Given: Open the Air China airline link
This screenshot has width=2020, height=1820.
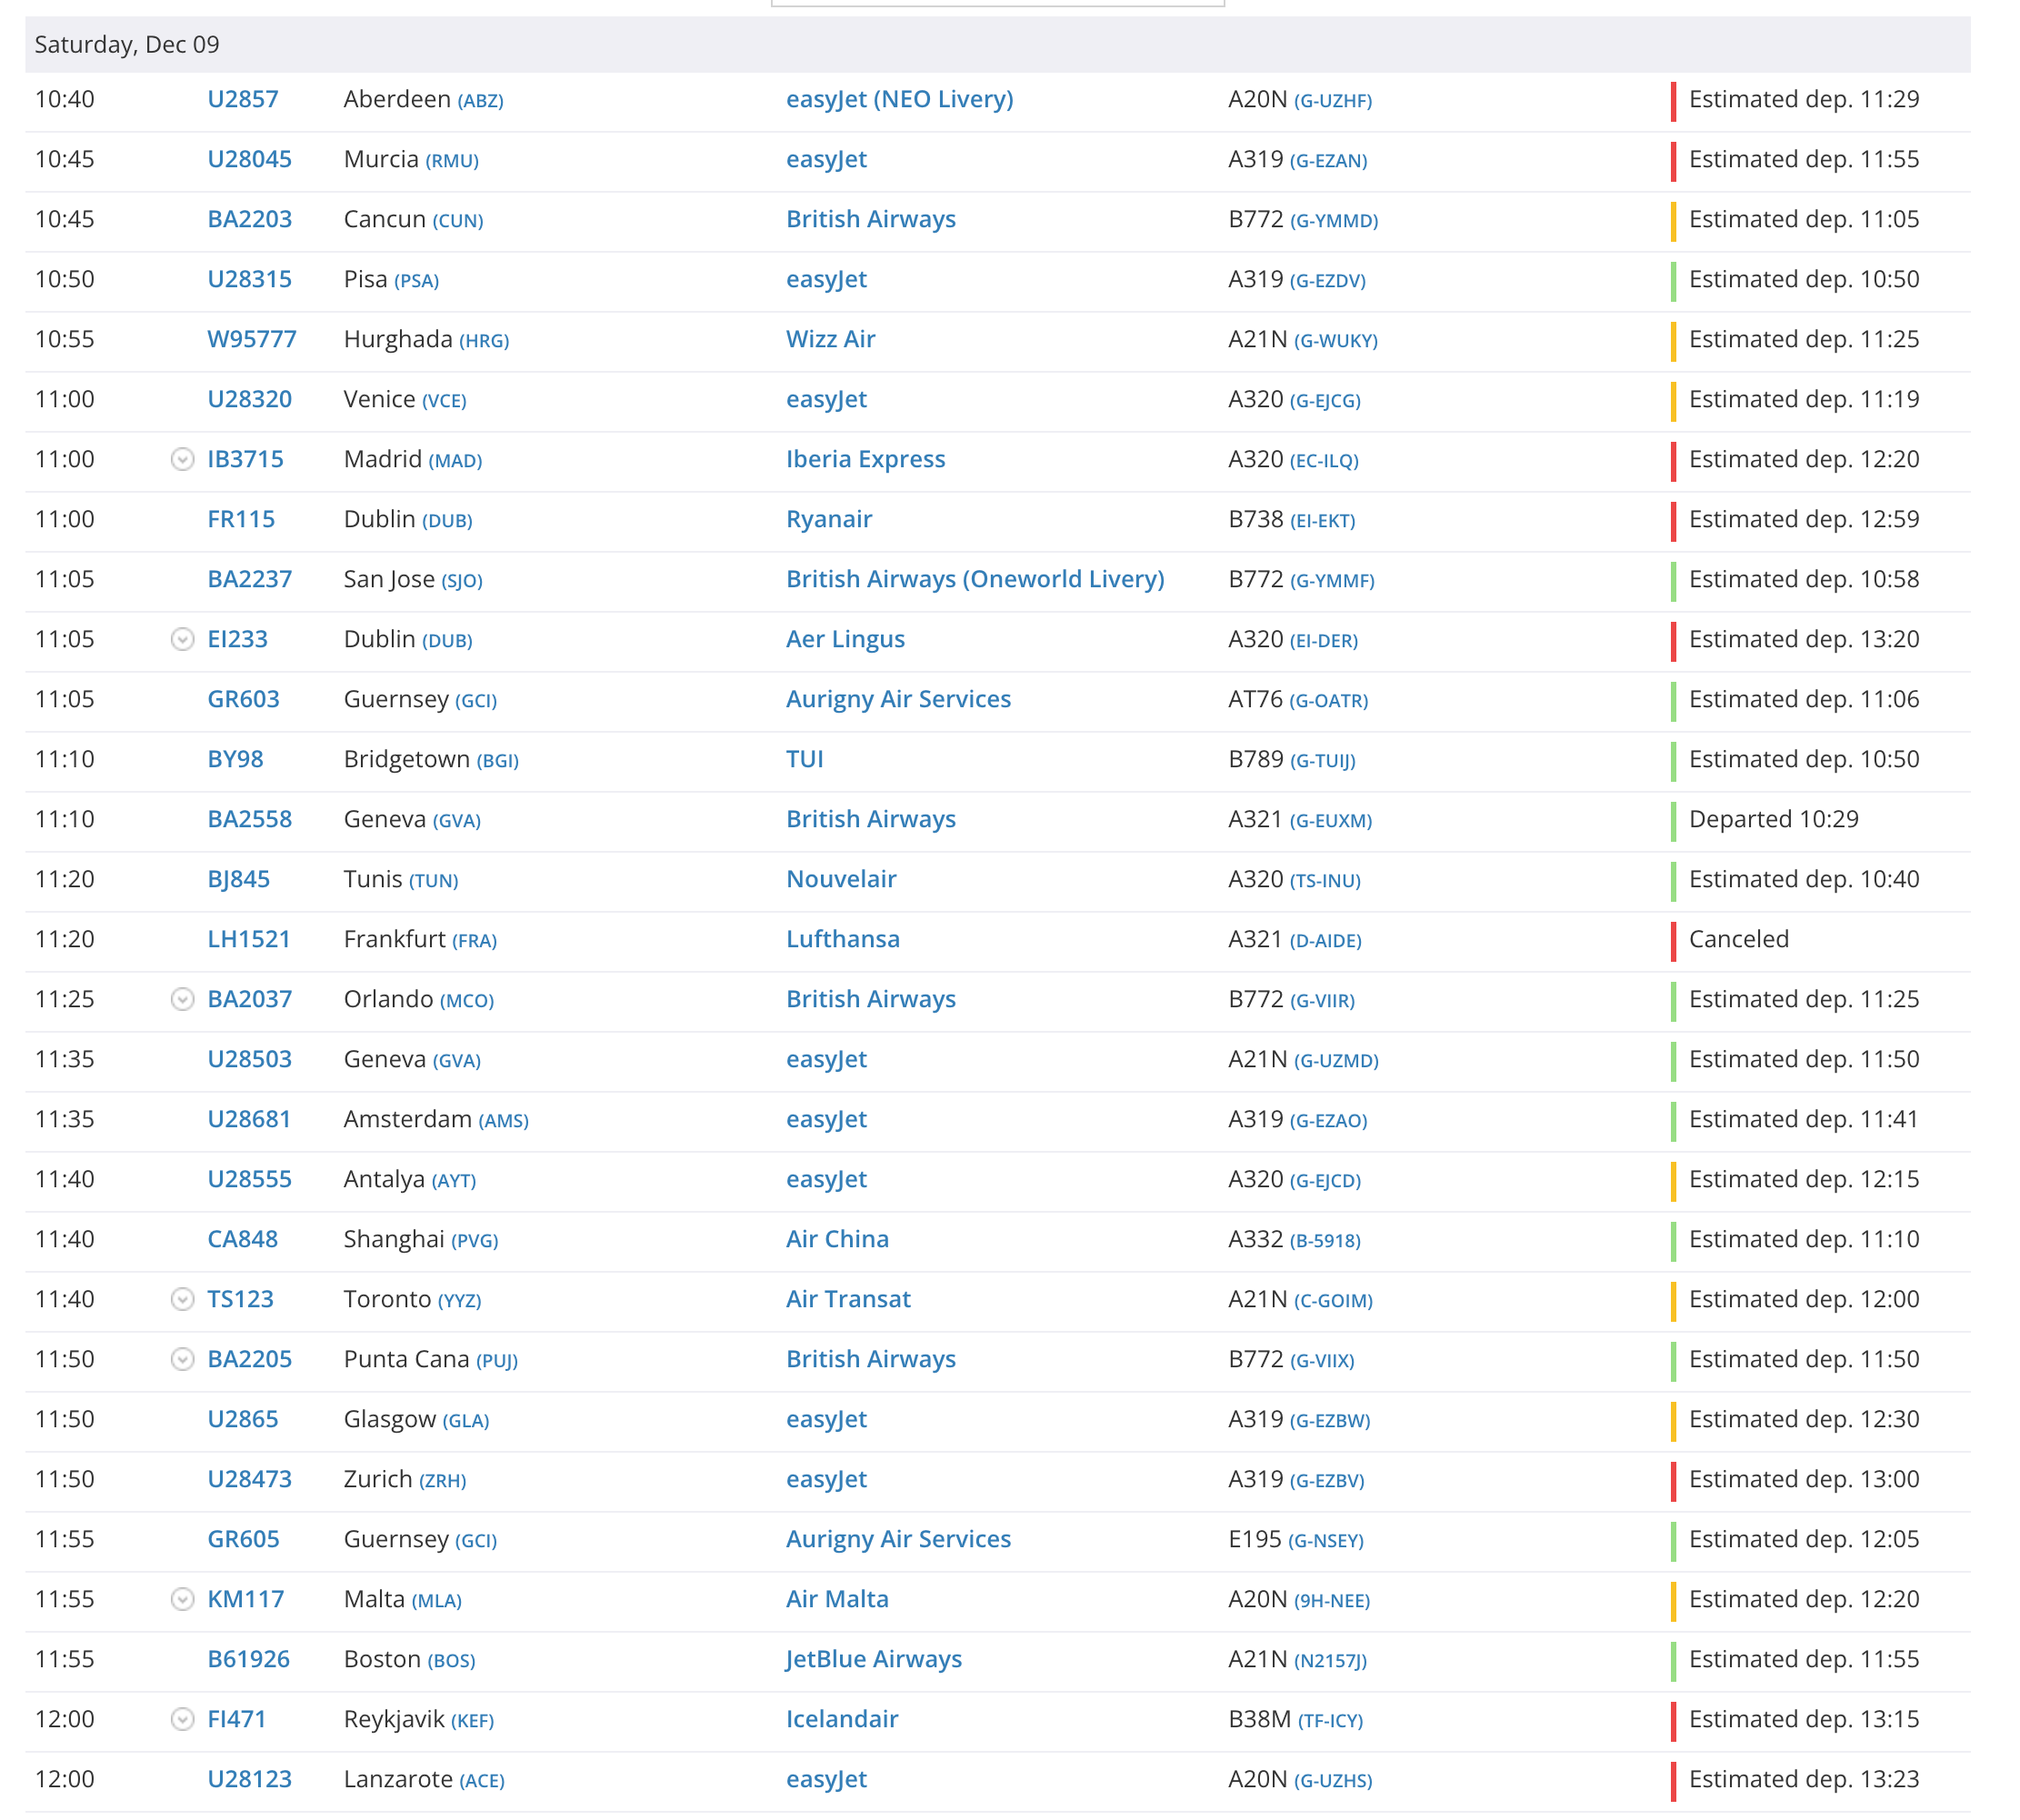Looking at the screenshot, I should pyautogui.click(x=837, y=1239).
